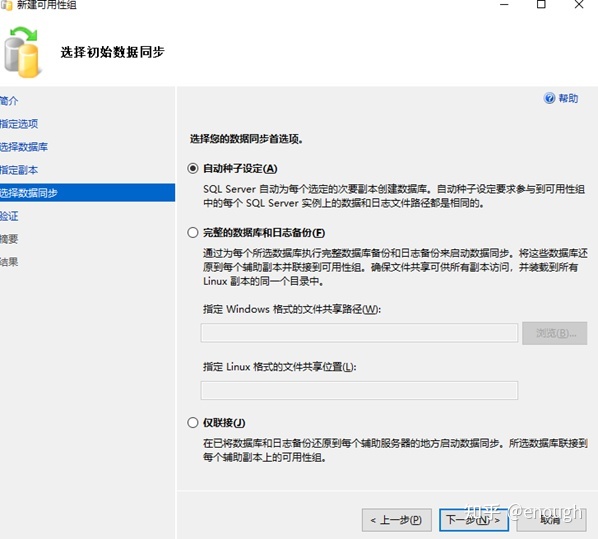The width and height of the screenshot is (598, 539).
Task: Click the 取消 cancel button
Action: click(x=551, y=520)
